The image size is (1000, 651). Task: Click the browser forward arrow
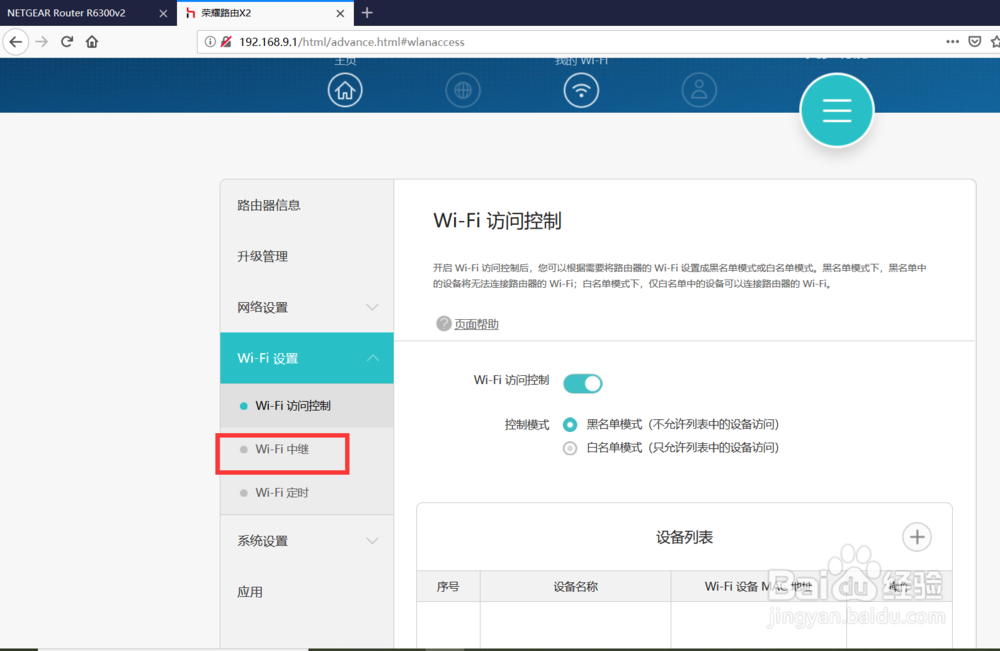click(42, 42)
